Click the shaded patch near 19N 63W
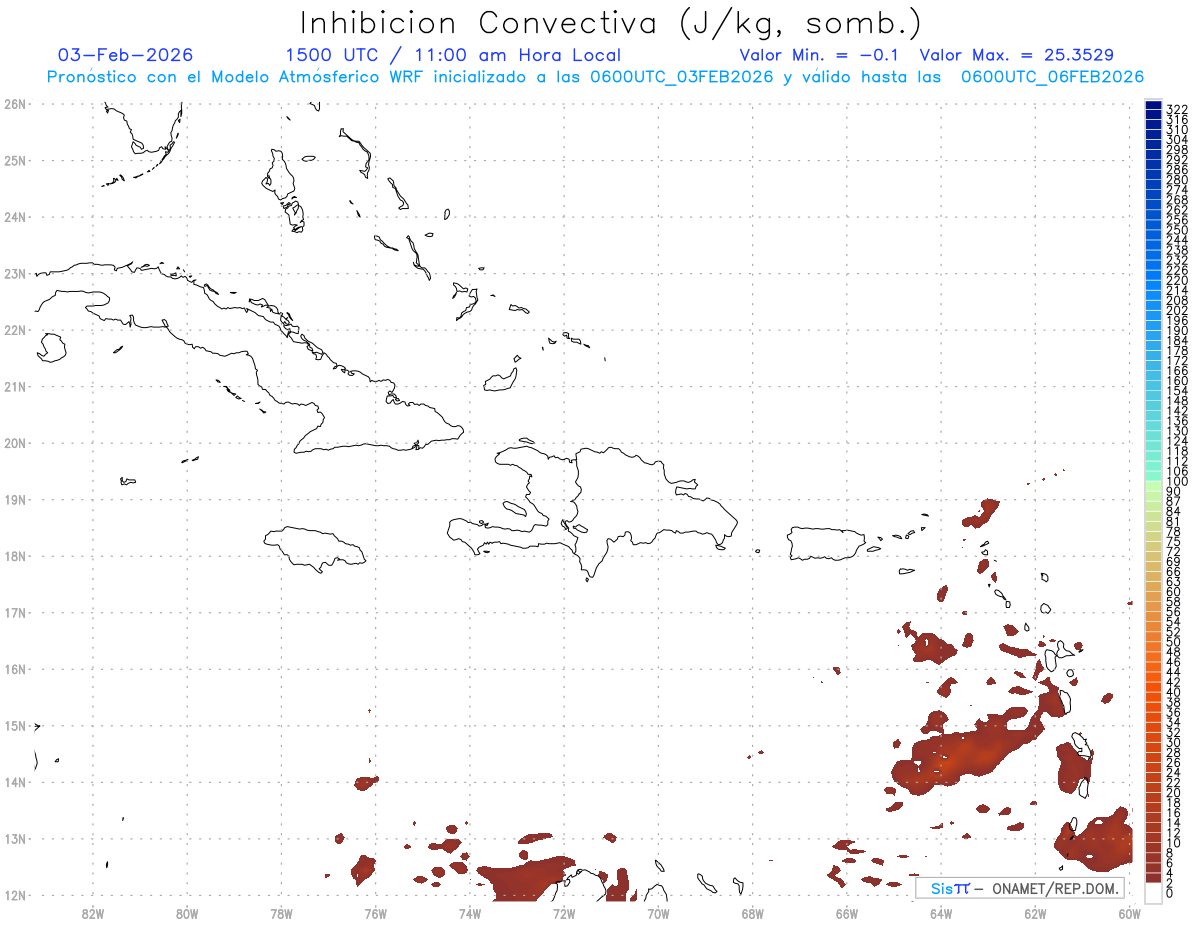1200x927 pixels. 982,513
